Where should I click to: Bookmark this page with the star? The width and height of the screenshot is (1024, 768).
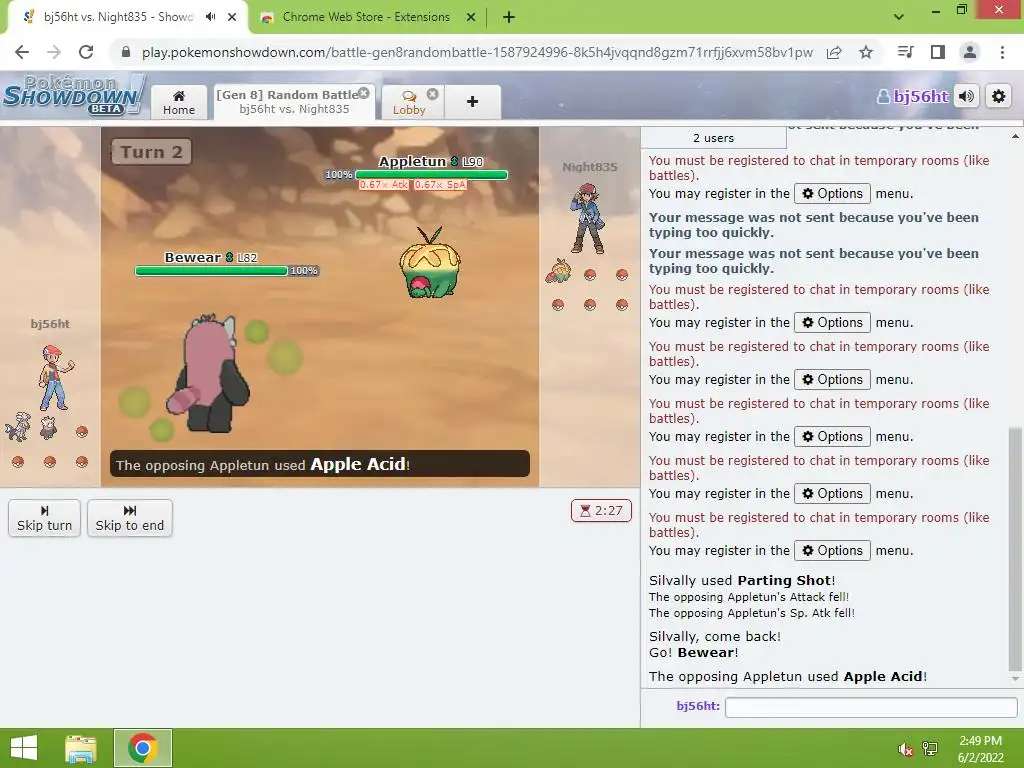(x=866, y=52)
